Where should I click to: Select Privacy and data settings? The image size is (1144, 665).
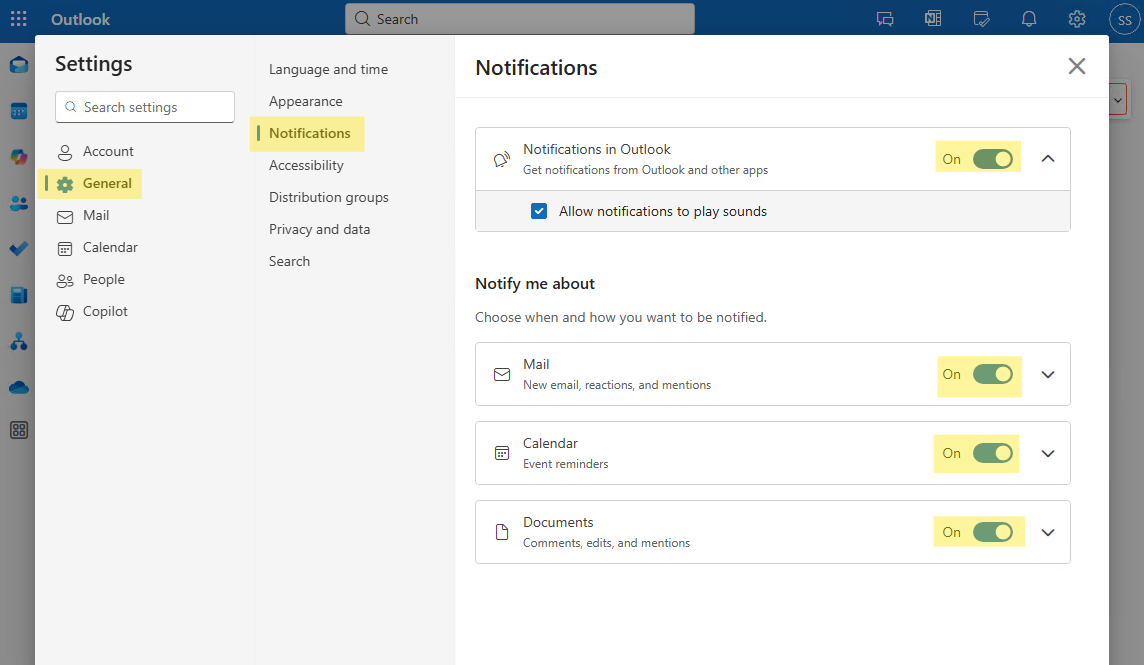click(319, 229)
